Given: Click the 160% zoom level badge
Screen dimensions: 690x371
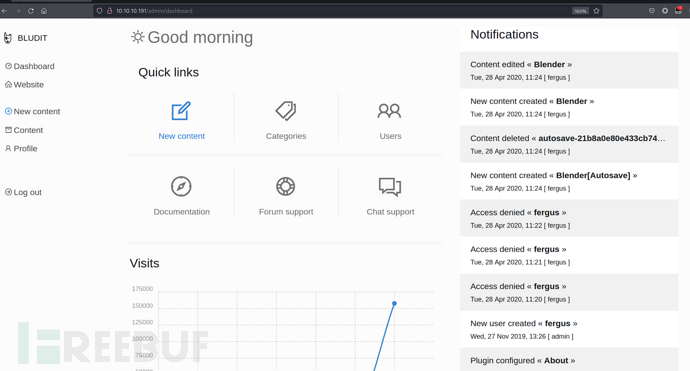Looking at the screenshot, I should coord(580,11).
